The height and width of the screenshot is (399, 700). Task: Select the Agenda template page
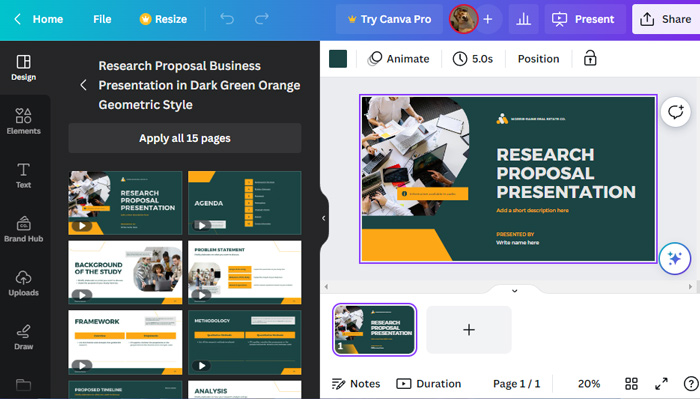pos(245,203)
